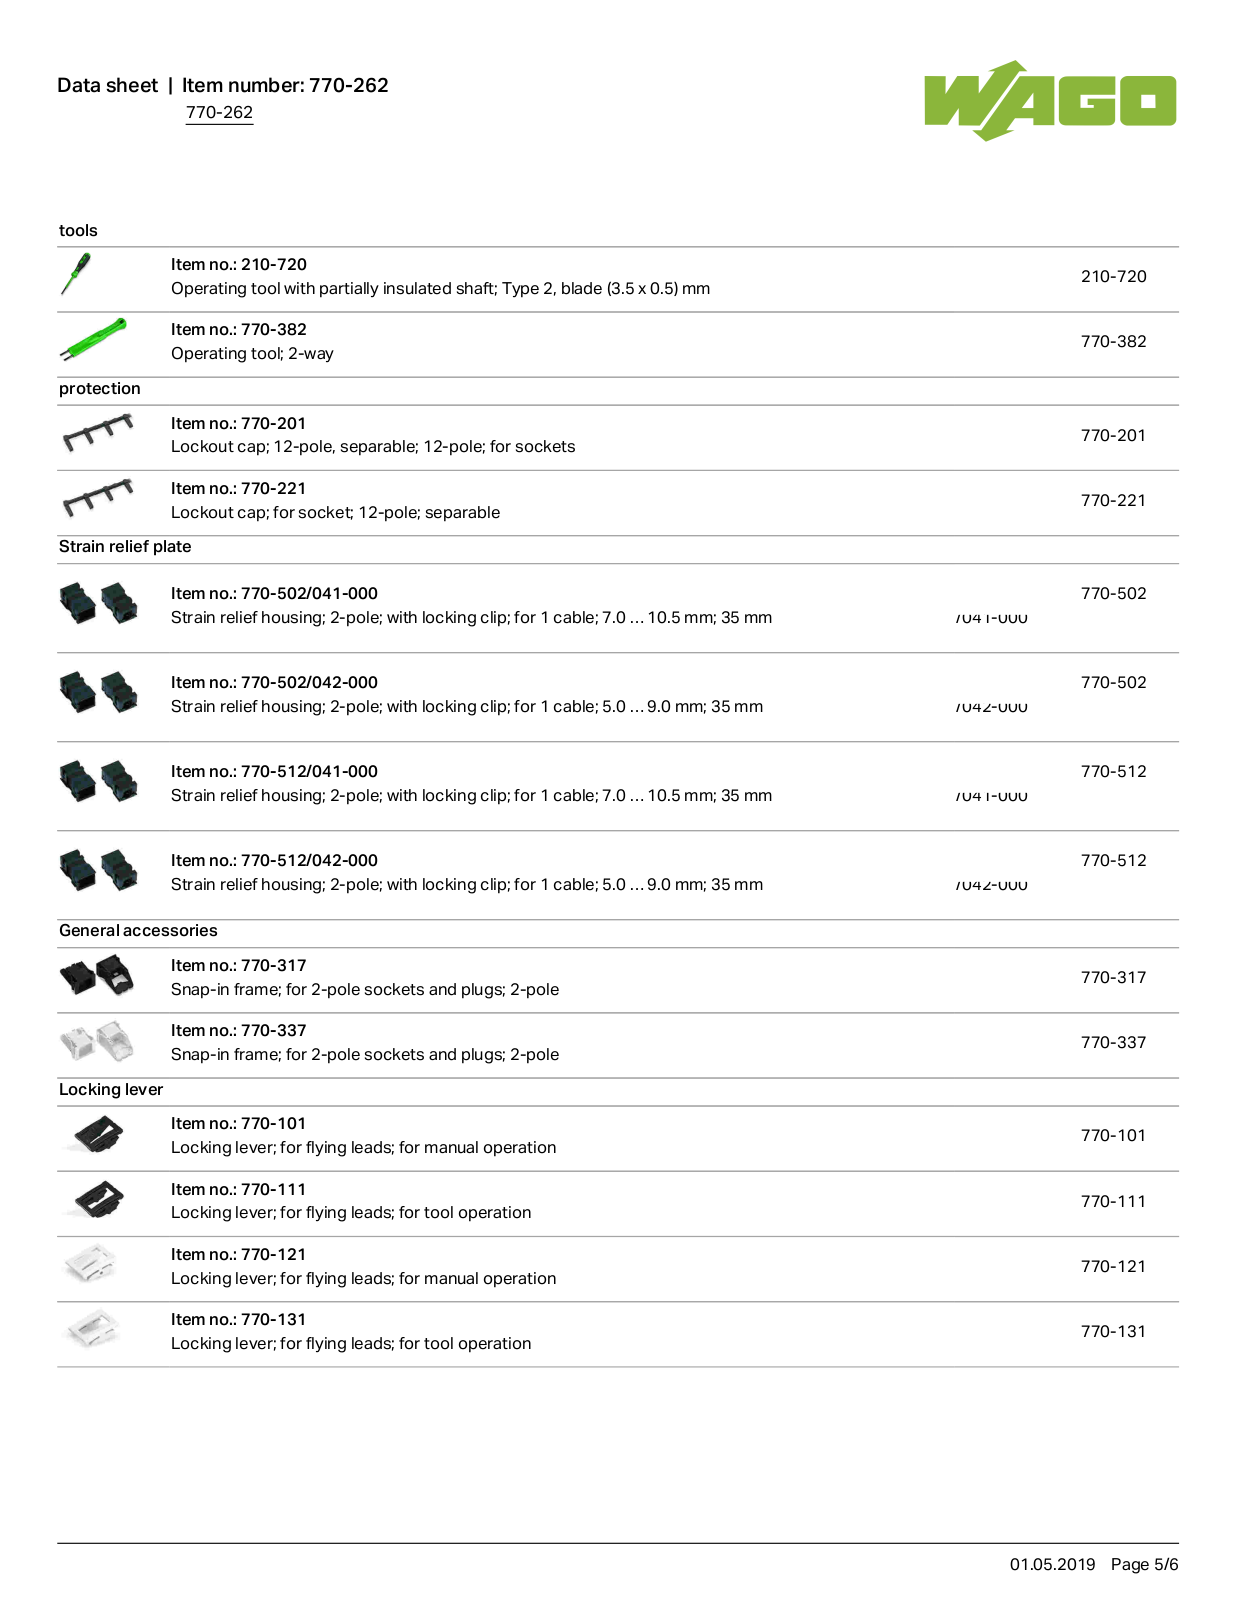Viewport: 1237px width, 1600px height.
Task: Open the 770-111 link in right column
Action: 1113,1201
